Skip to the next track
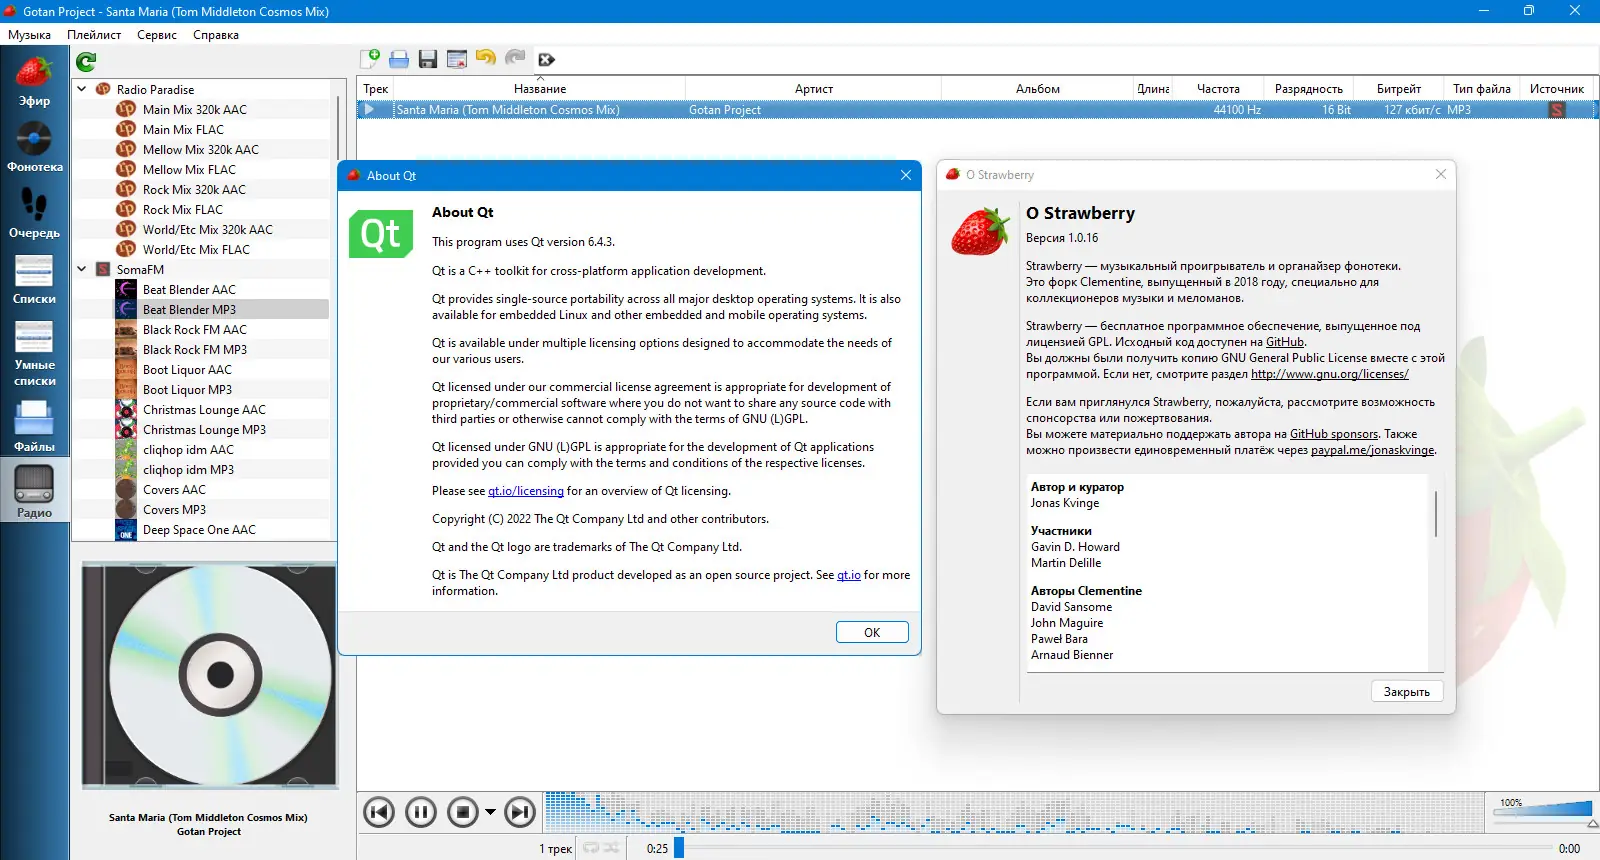The width and height of the screenshot is (1600, 860). [x=520, y=812]
